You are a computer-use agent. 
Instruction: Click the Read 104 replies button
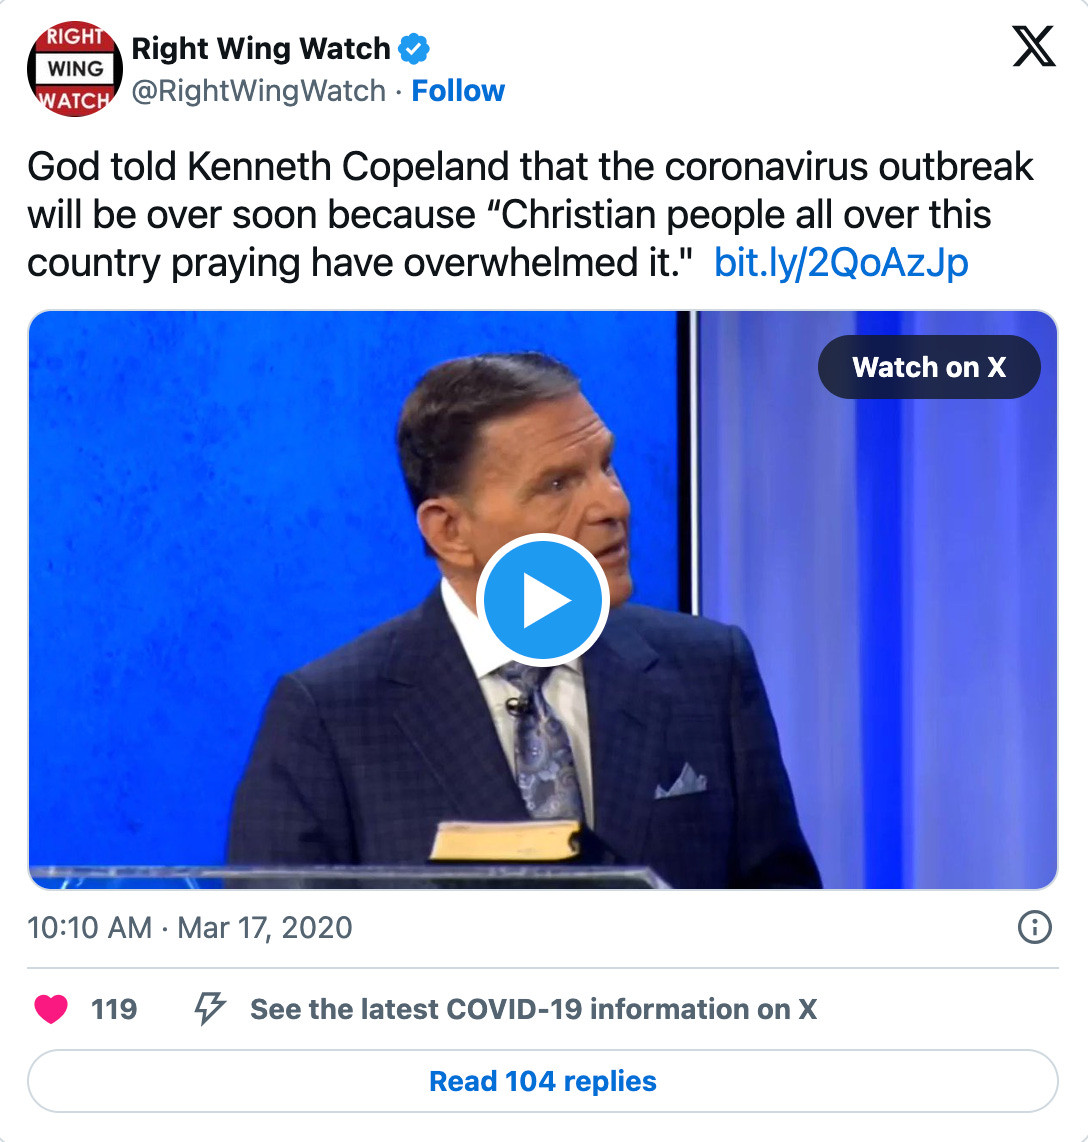point(543,1081)
